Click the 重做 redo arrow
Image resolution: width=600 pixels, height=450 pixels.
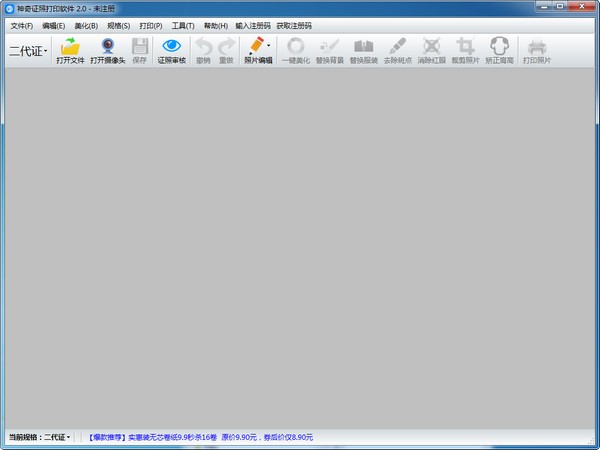point(226,47)
